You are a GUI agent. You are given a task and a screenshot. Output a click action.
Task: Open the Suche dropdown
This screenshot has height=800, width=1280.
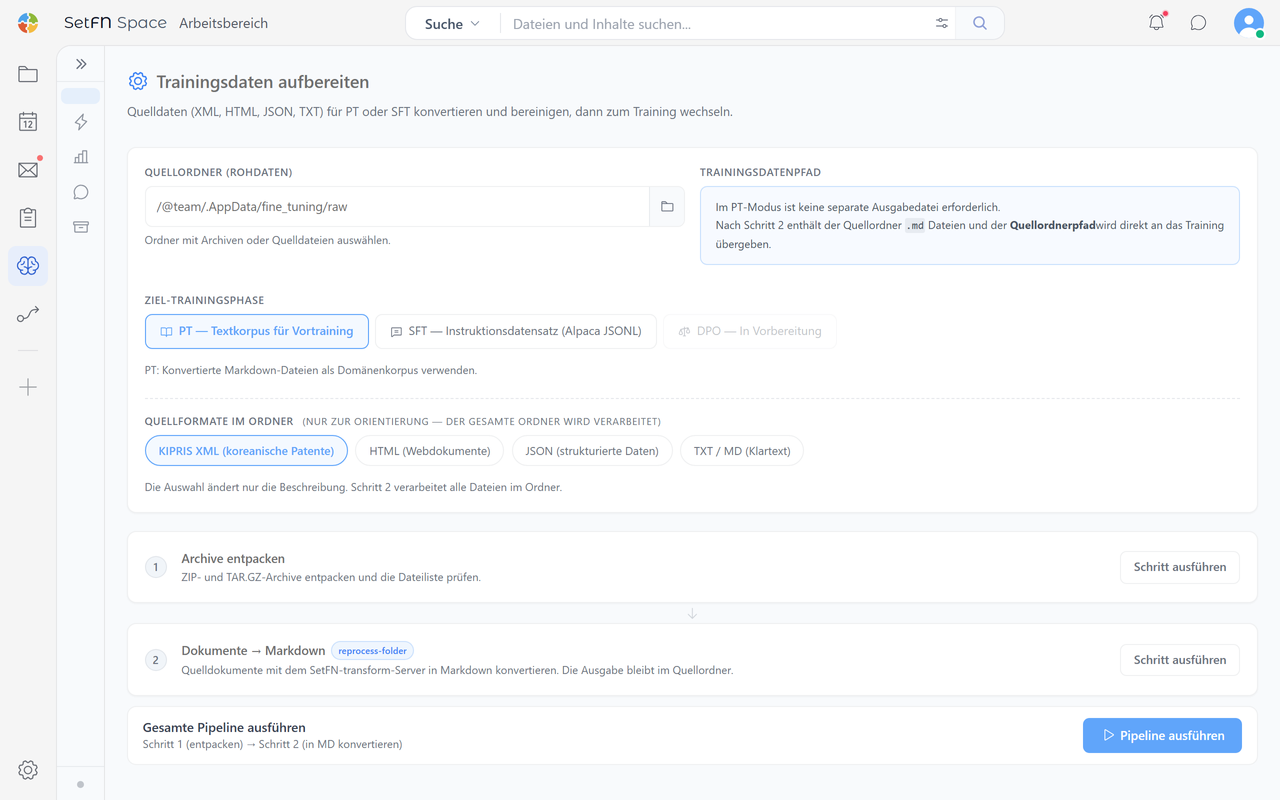pos(452,24)
